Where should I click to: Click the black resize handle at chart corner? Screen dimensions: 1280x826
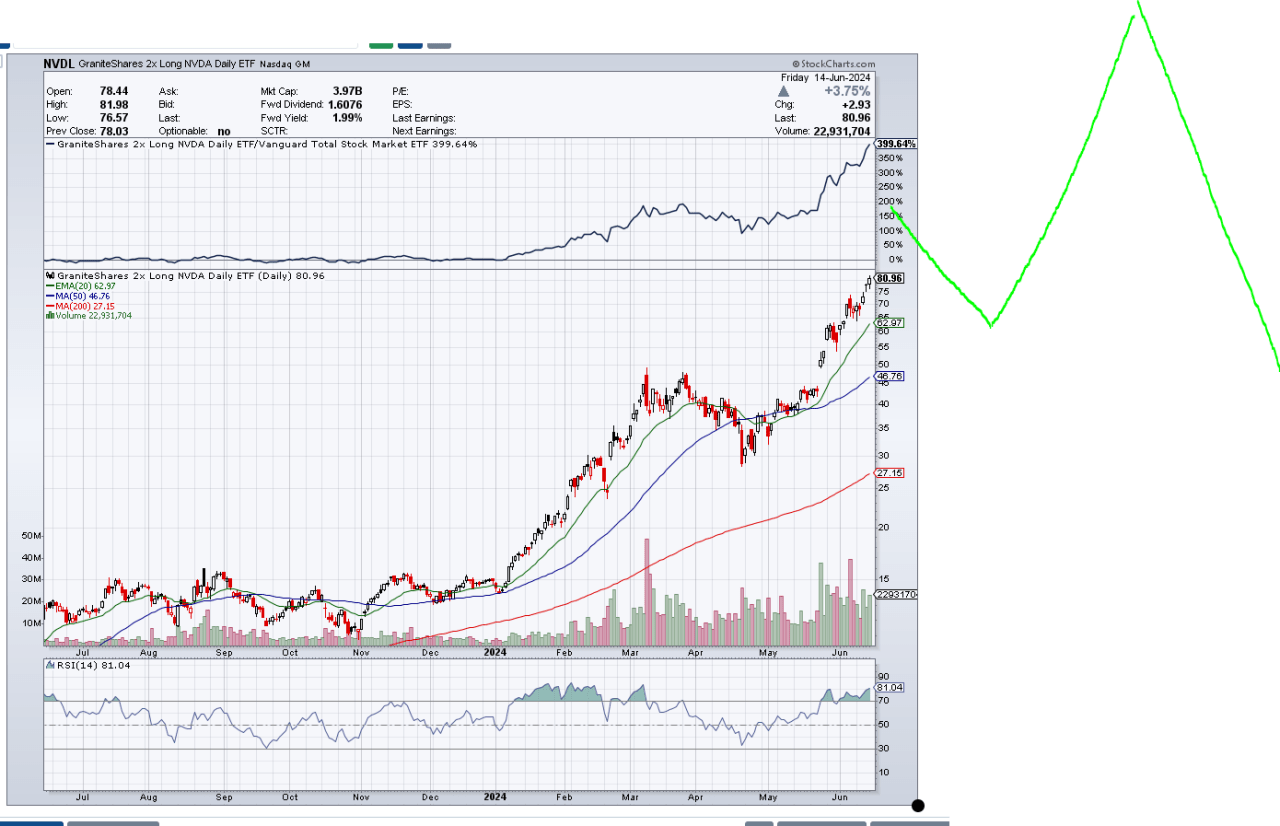918,805
